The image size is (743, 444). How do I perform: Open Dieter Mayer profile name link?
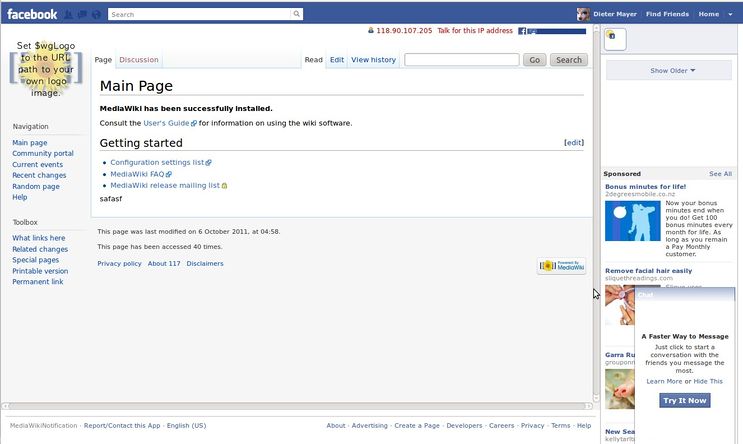pyautogui.click(x=615, y=14)
